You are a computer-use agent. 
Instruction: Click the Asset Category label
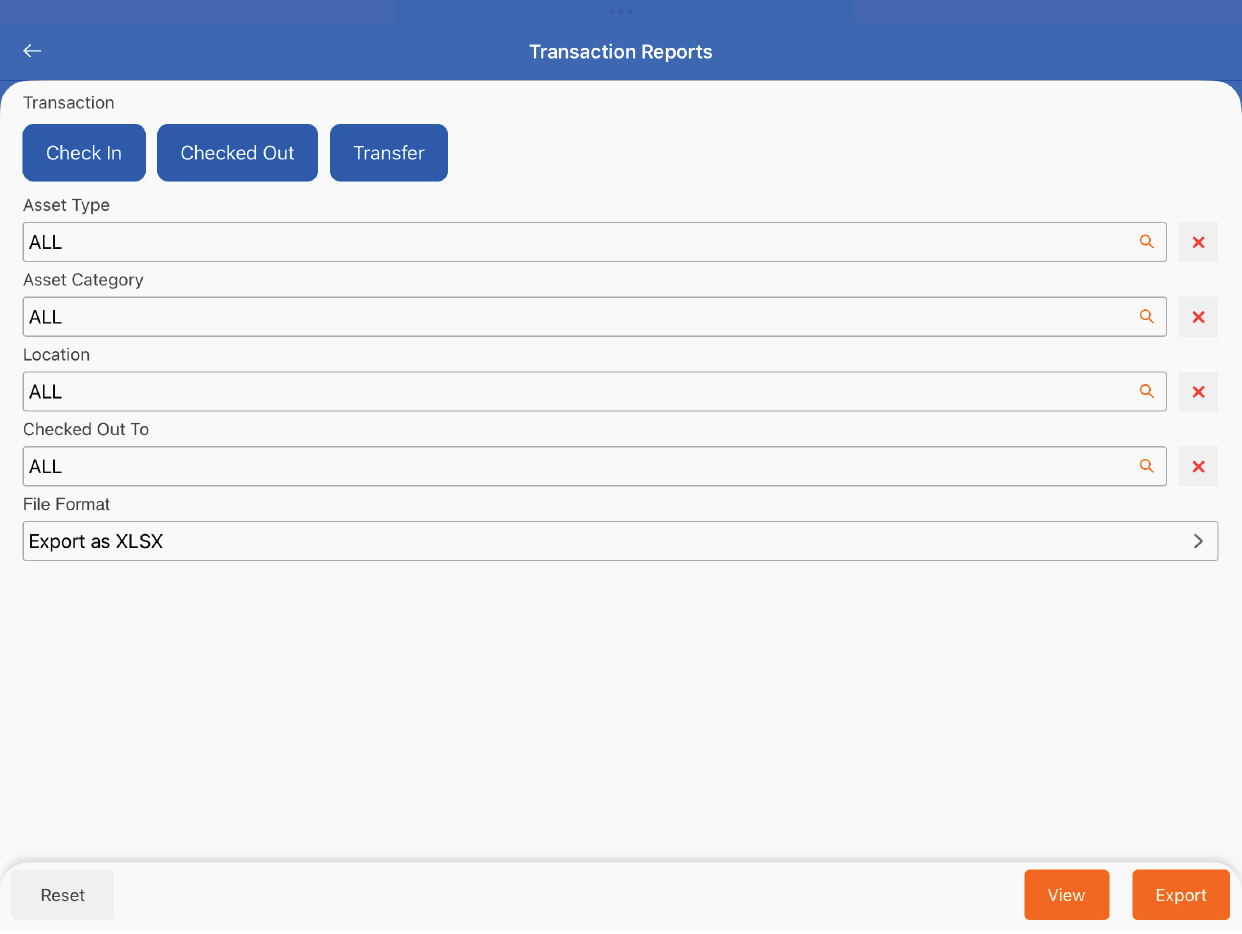click(83, 280)
